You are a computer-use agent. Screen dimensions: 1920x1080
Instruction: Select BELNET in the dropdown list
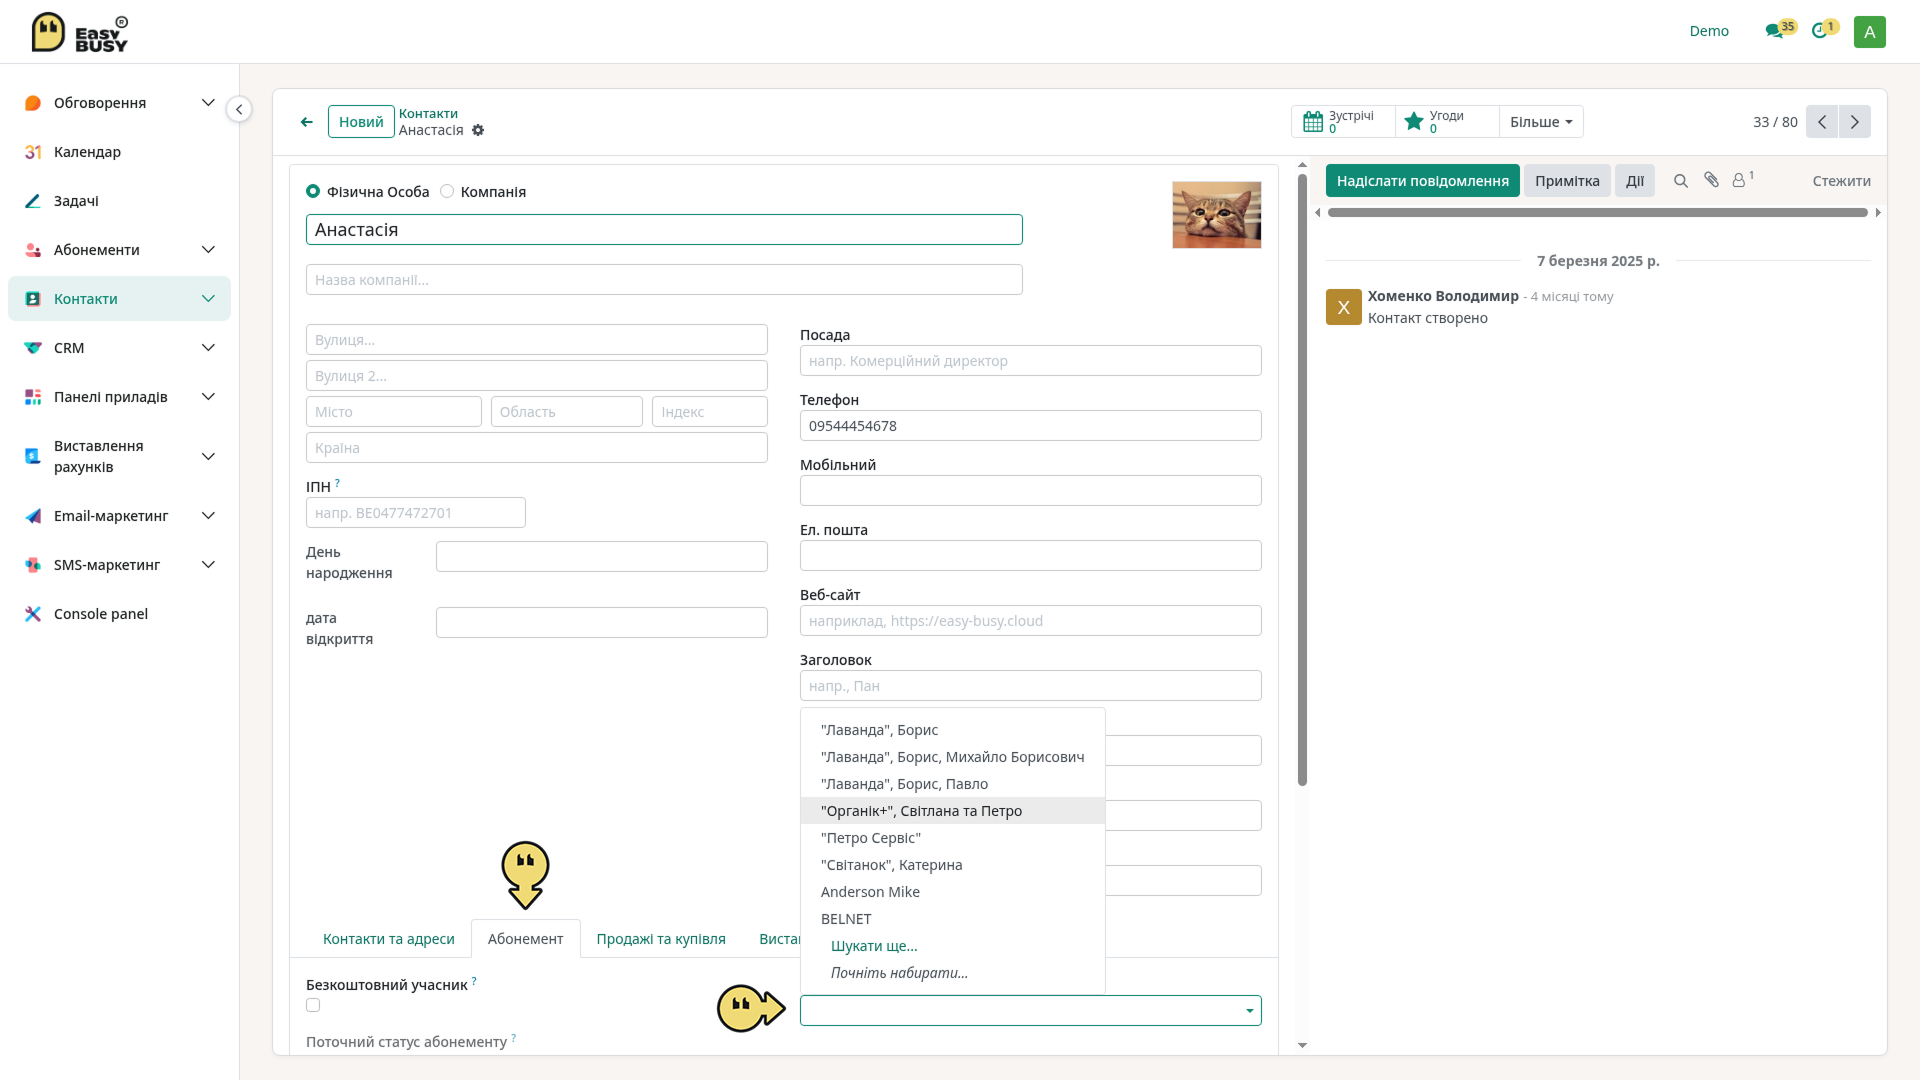953,919
